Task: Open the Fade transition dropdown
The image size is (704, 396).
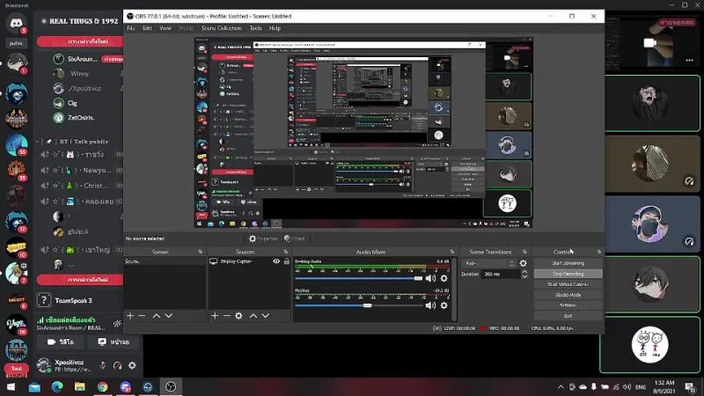Action: point(489,263)
